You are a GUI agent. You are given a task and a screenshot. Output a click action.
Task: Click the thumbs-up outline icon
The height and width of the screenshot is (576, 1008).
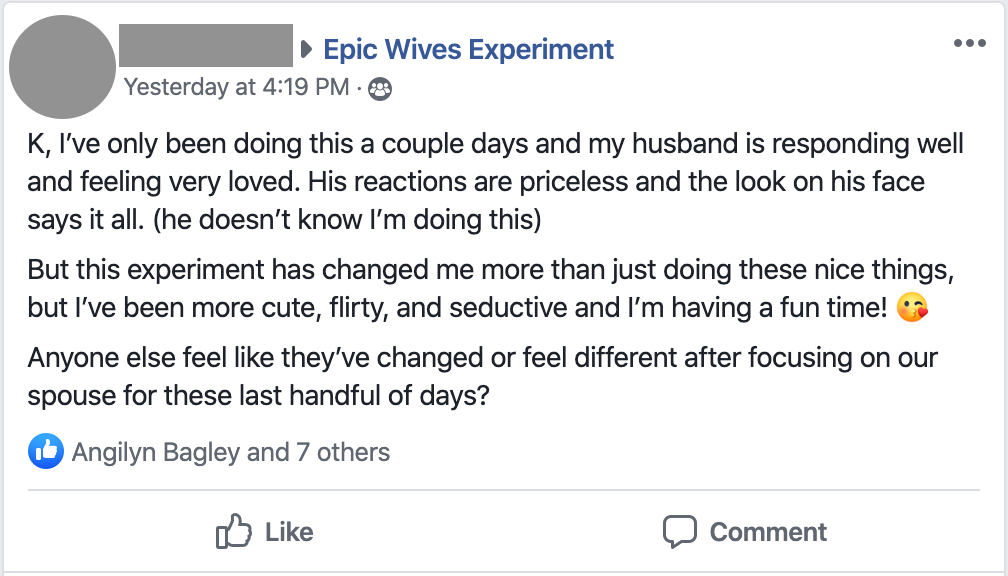pyautogui.click(x=233, y=531)
